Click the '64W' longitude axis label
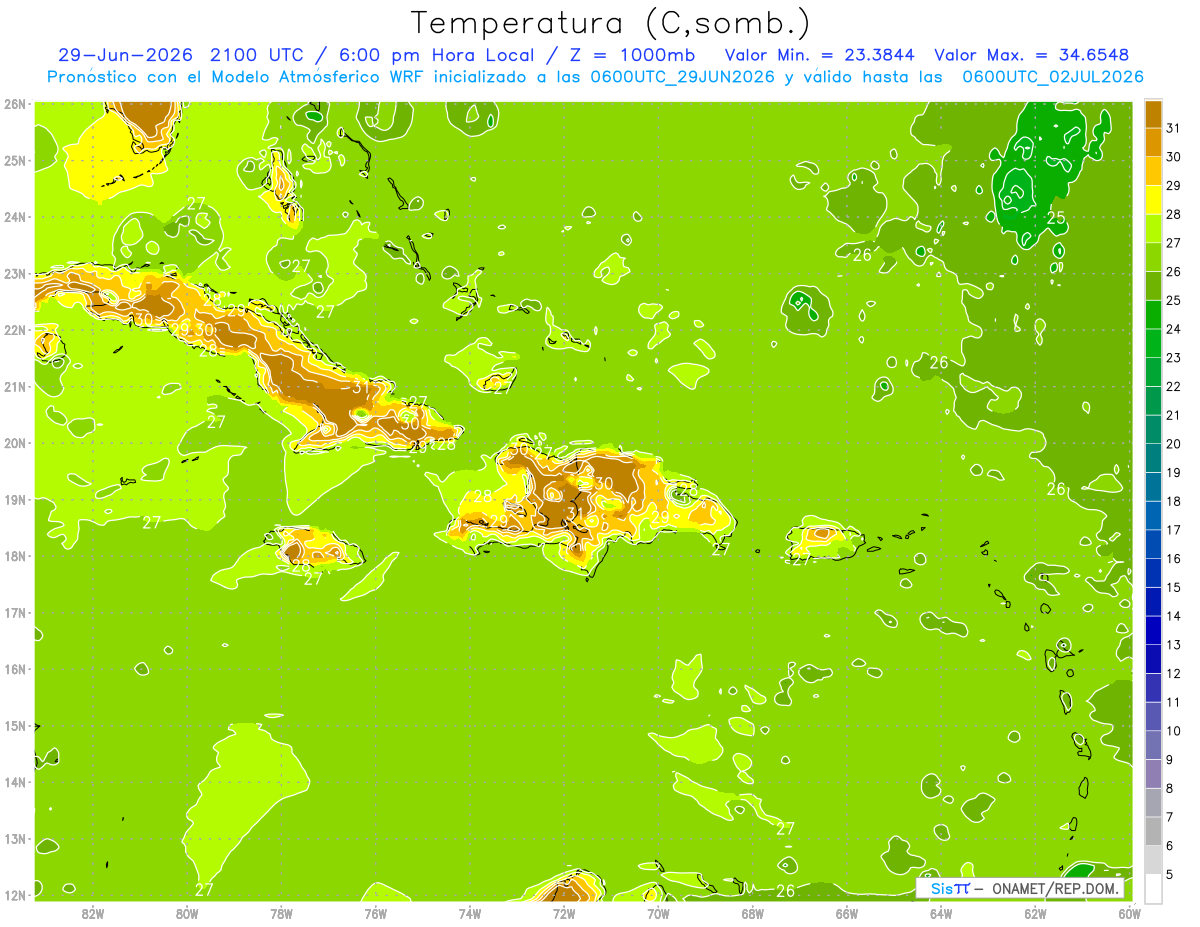1200x927 pixels. pyautogui.click(x=941, y=913)
